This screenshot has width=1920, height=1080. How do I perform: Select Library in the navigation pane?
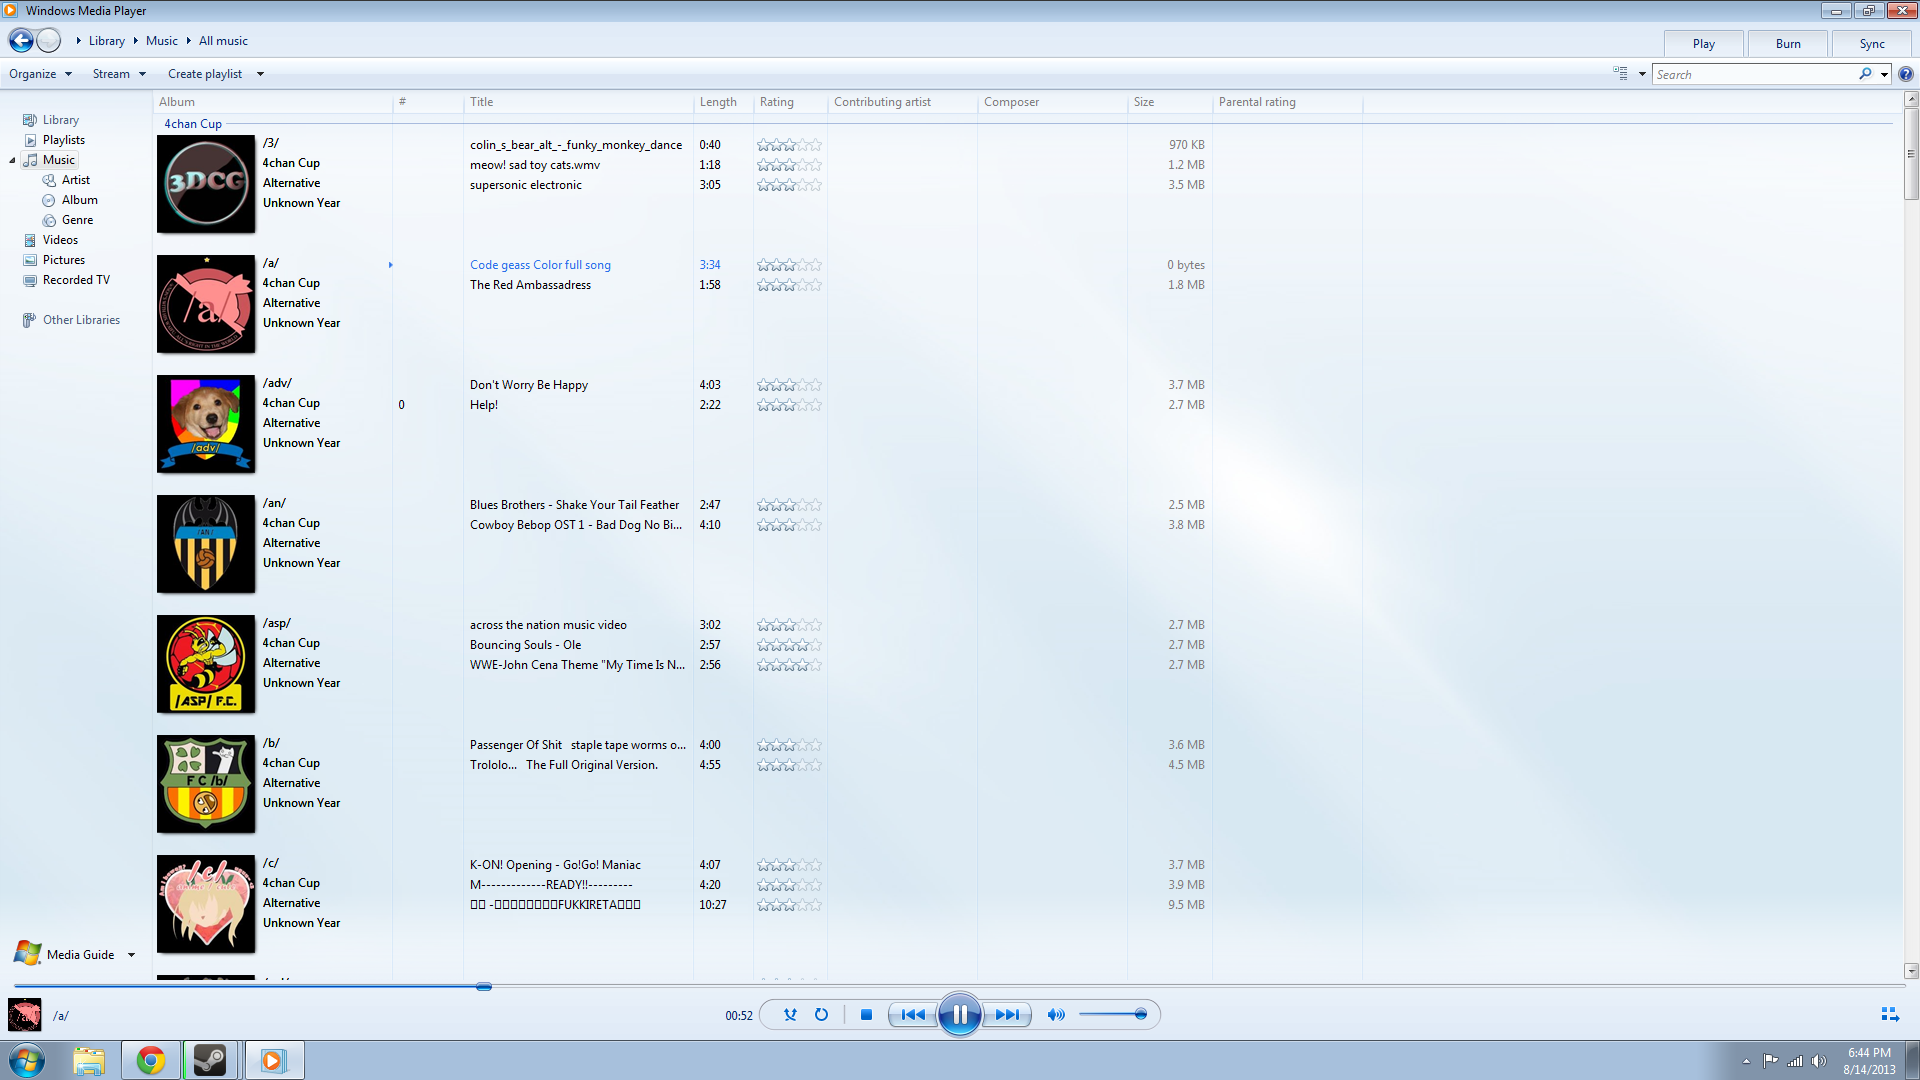tap(60, 120)
